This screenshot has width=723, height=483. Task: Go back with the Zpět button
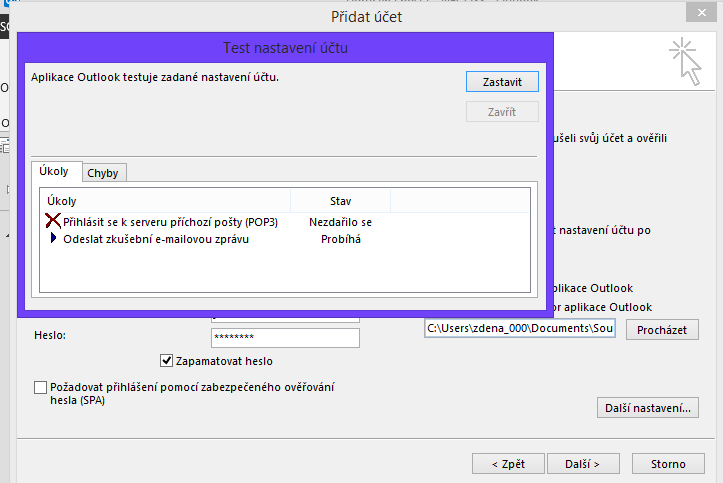[508, 464]
